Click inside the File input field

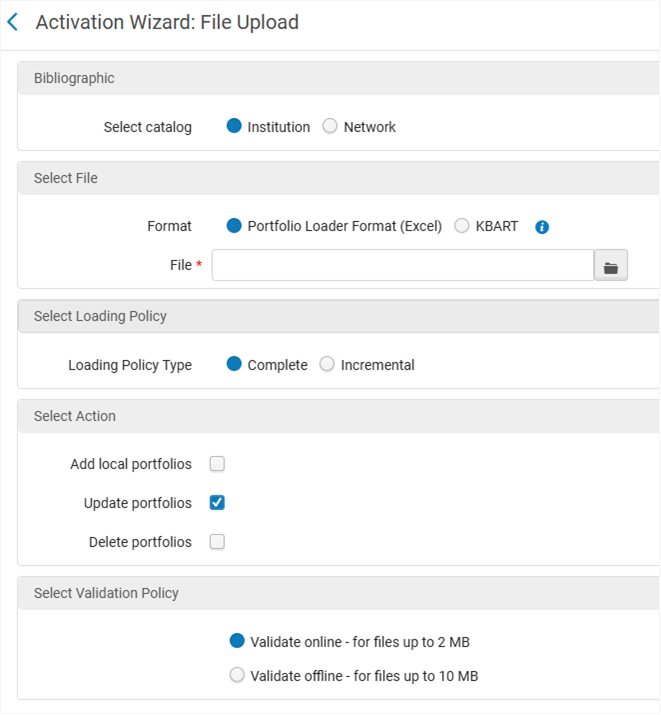402,266
